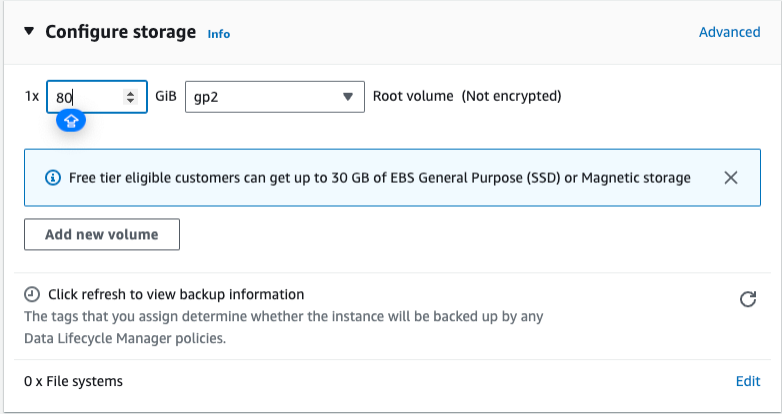The image size is (782, 414).
Task: Click the volume type dropdown arrow
Action: point(347,97)
